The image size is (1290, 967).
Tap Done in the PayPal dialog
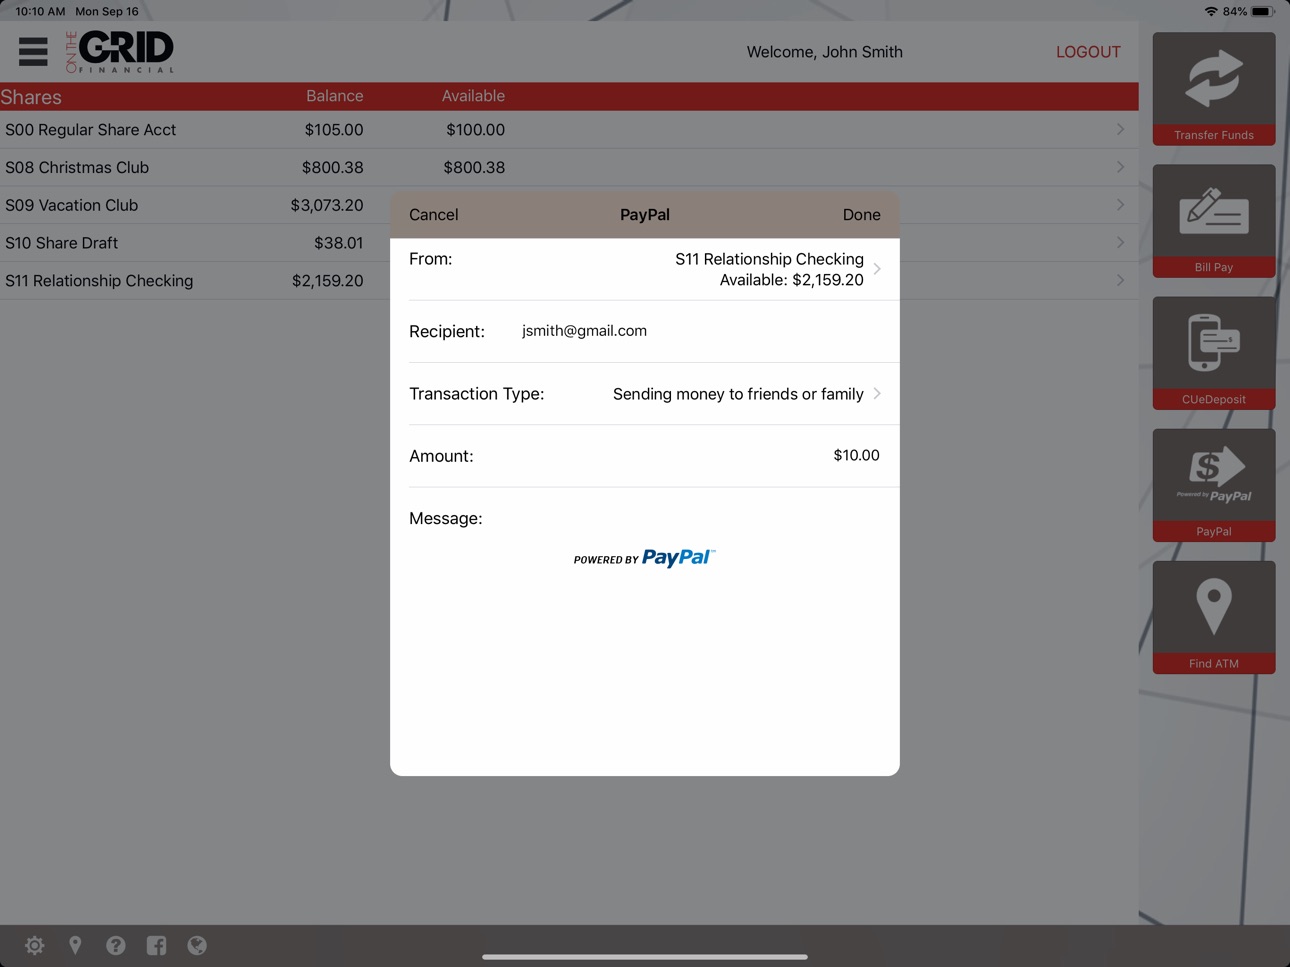pos(861,215)
